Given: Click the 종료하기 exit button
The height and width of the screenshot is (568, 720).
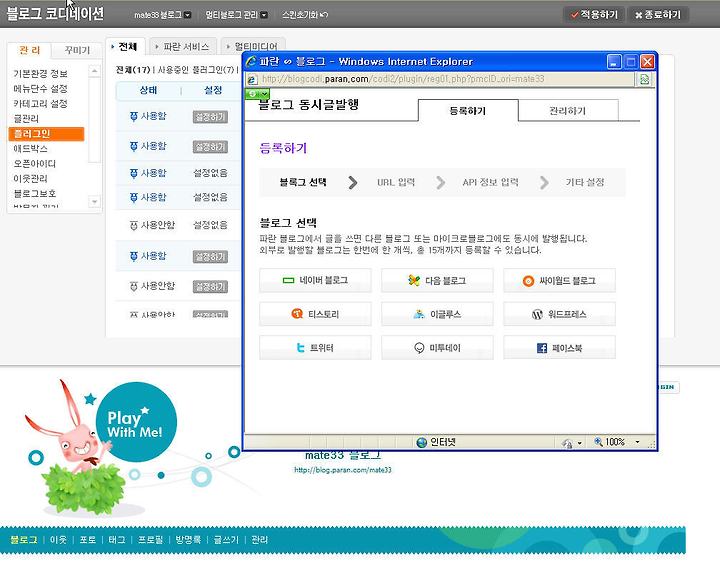Looking at the screenshot, I should 658,15.
